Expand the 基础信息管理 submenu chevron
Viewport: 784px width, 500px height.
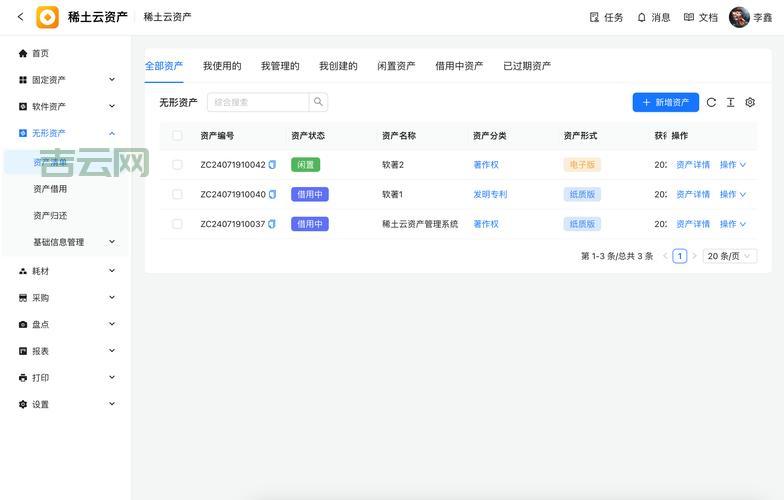[x=112, y=242]
